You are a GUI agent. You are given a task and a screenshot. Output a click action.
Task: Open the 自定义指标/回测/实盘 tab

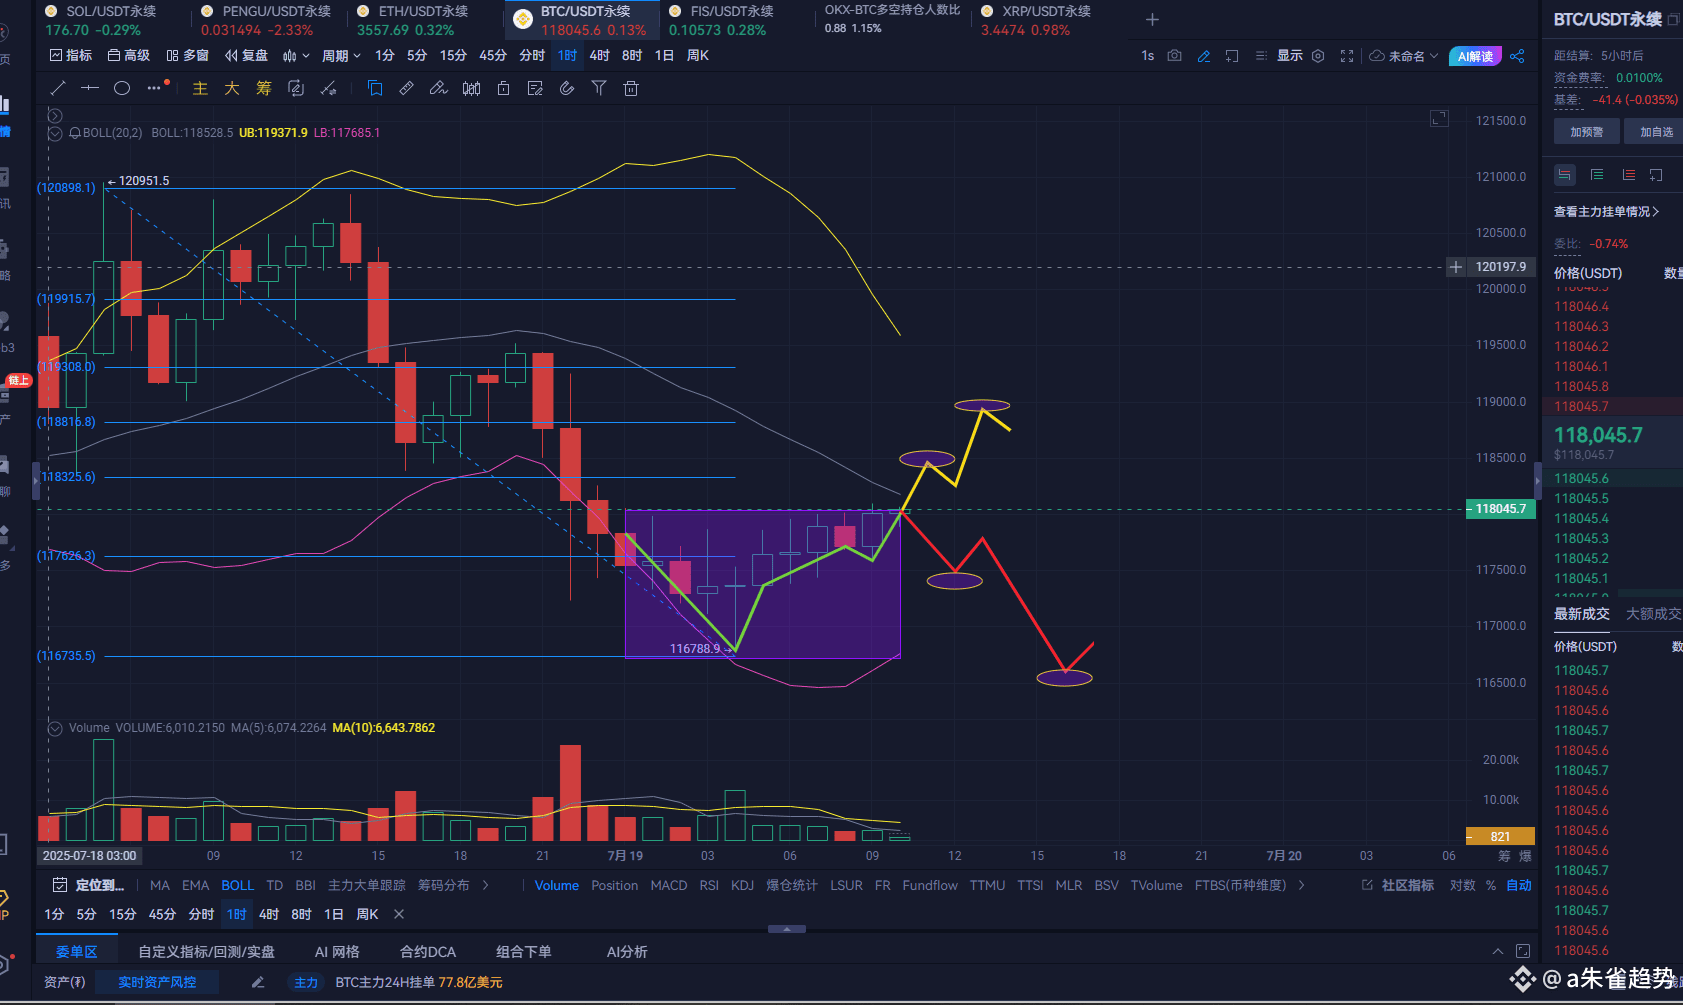point(206,951)
